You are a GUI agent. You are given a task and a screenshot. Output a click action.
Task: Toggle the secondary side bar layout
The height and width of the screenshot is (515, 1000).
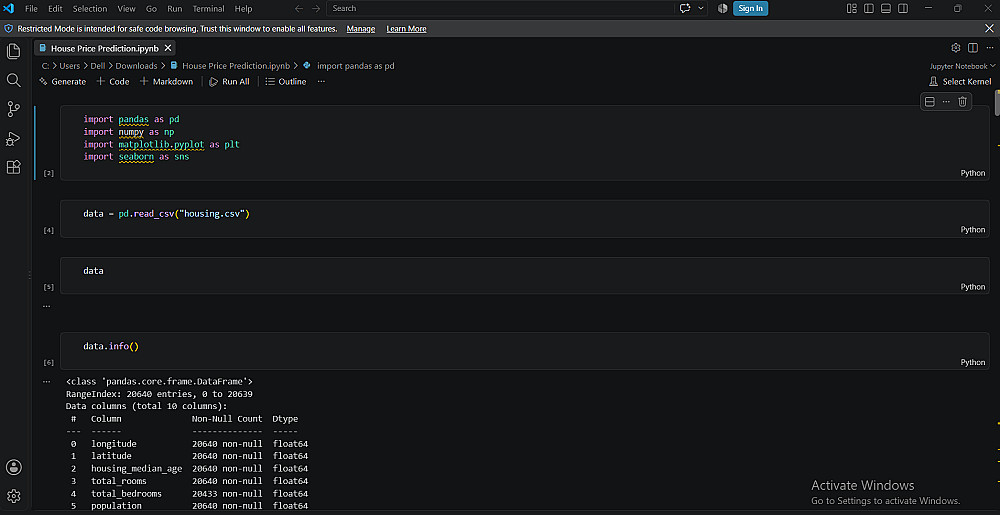pos(903,8)
